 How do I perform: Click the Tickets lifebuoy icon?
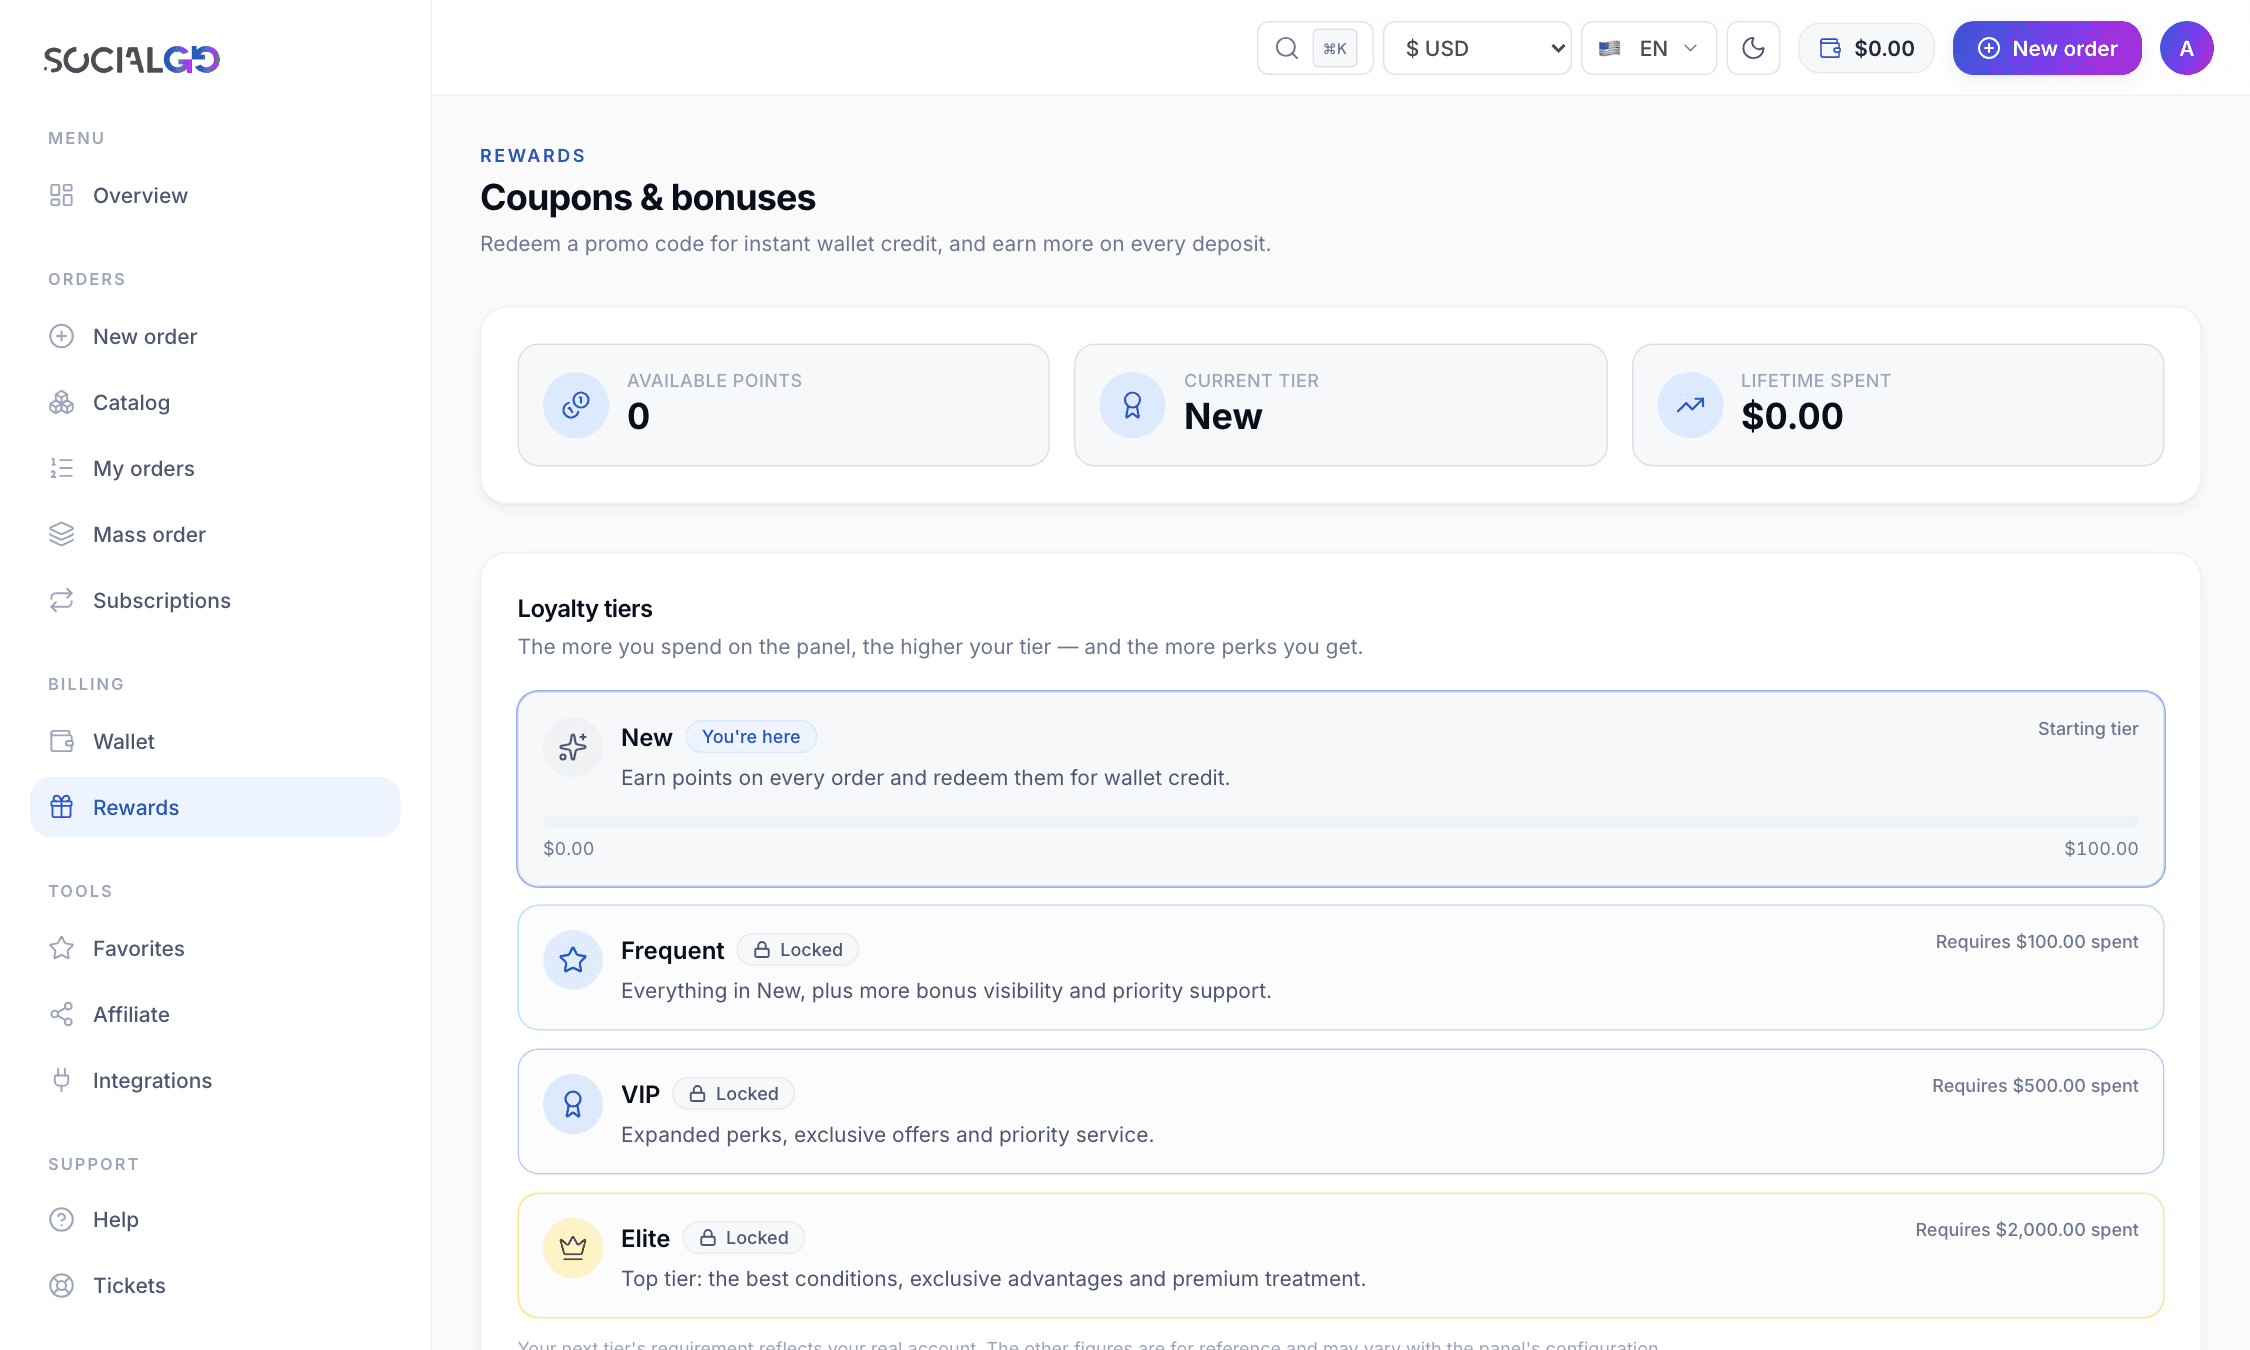[62, 1285]
